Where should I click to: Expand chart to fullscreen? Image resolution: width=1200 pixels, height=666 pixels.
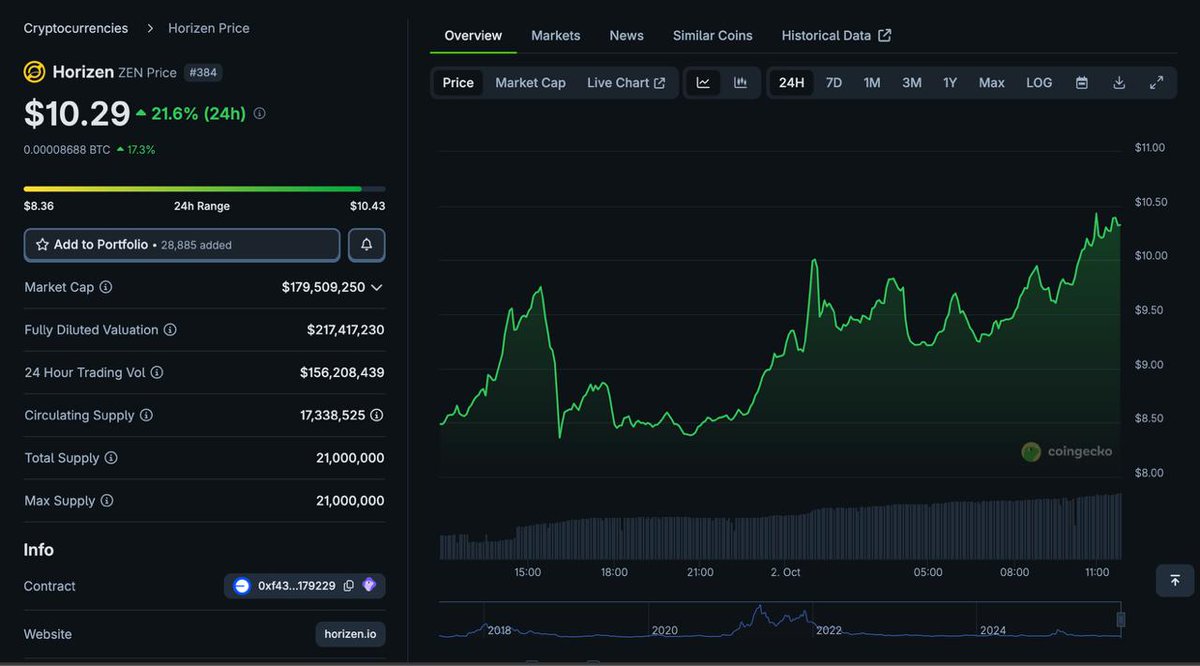[x=1156, y=83]
